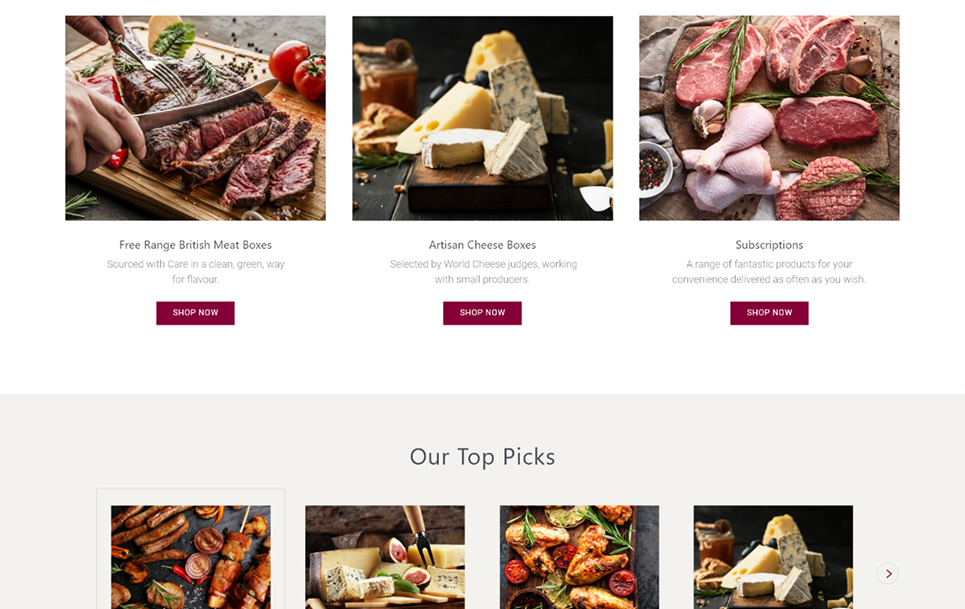Open the raw meat subscriptions image

point(769,118)
